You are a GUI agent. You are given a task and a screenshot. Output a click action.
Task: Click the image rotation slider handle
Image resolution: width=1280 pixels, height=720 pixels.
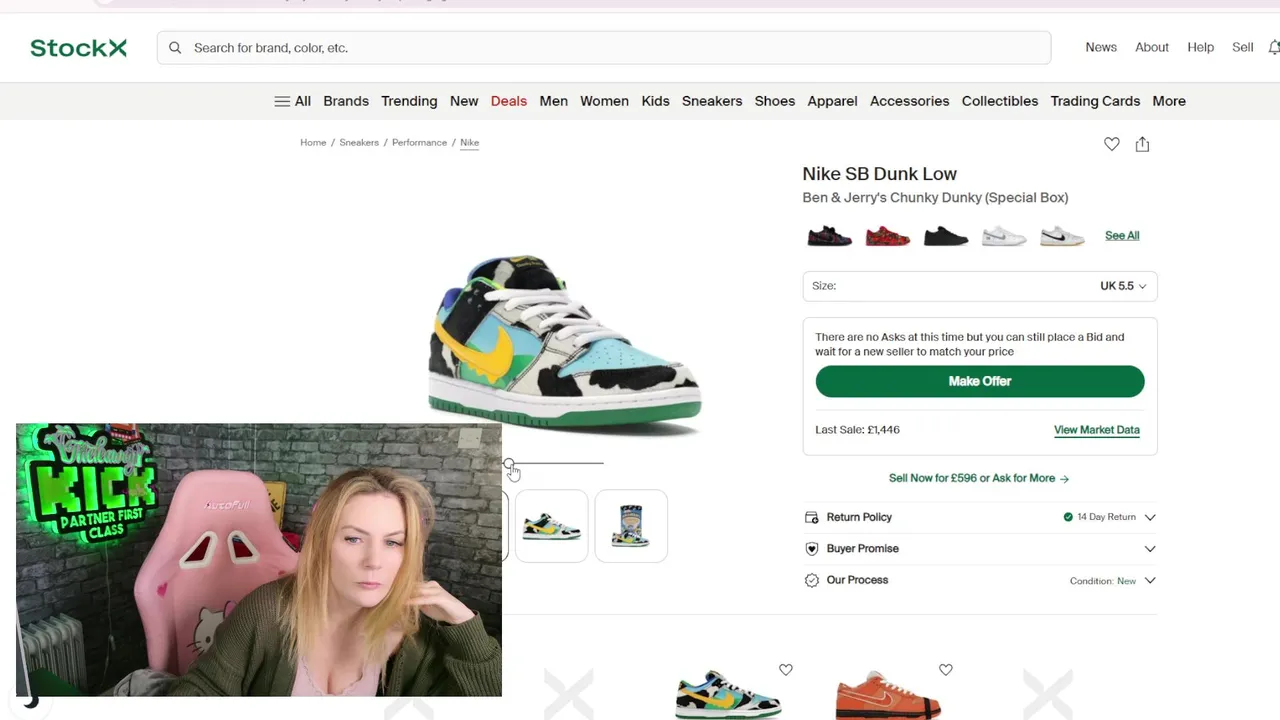(x=509, y=463)
